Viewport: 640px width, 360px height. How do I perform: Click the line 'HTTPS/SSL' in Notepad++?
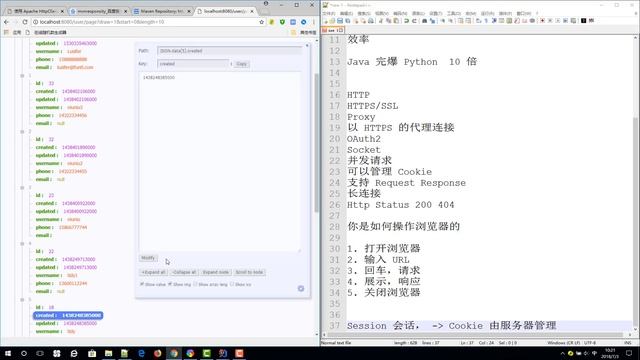click(372, 106)
